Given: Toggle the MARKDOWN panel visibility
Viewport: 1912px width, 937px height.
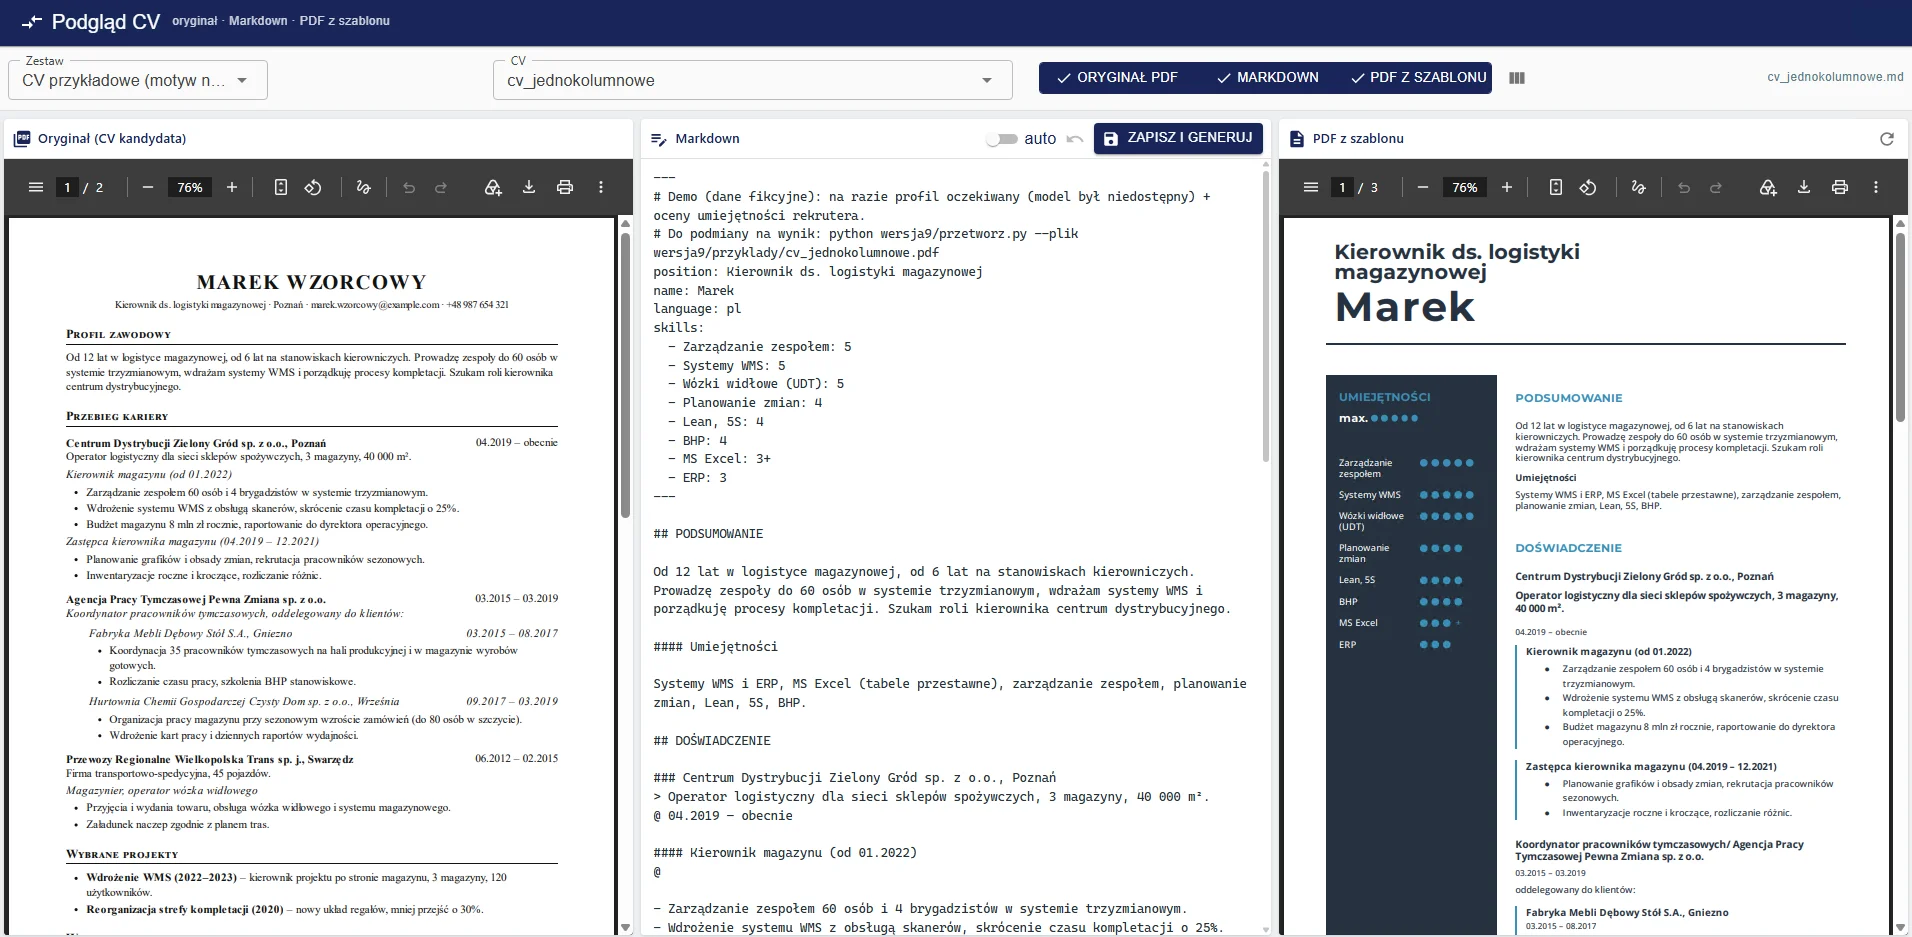Looking at the screenshot, I should [x=1267, y=78].
